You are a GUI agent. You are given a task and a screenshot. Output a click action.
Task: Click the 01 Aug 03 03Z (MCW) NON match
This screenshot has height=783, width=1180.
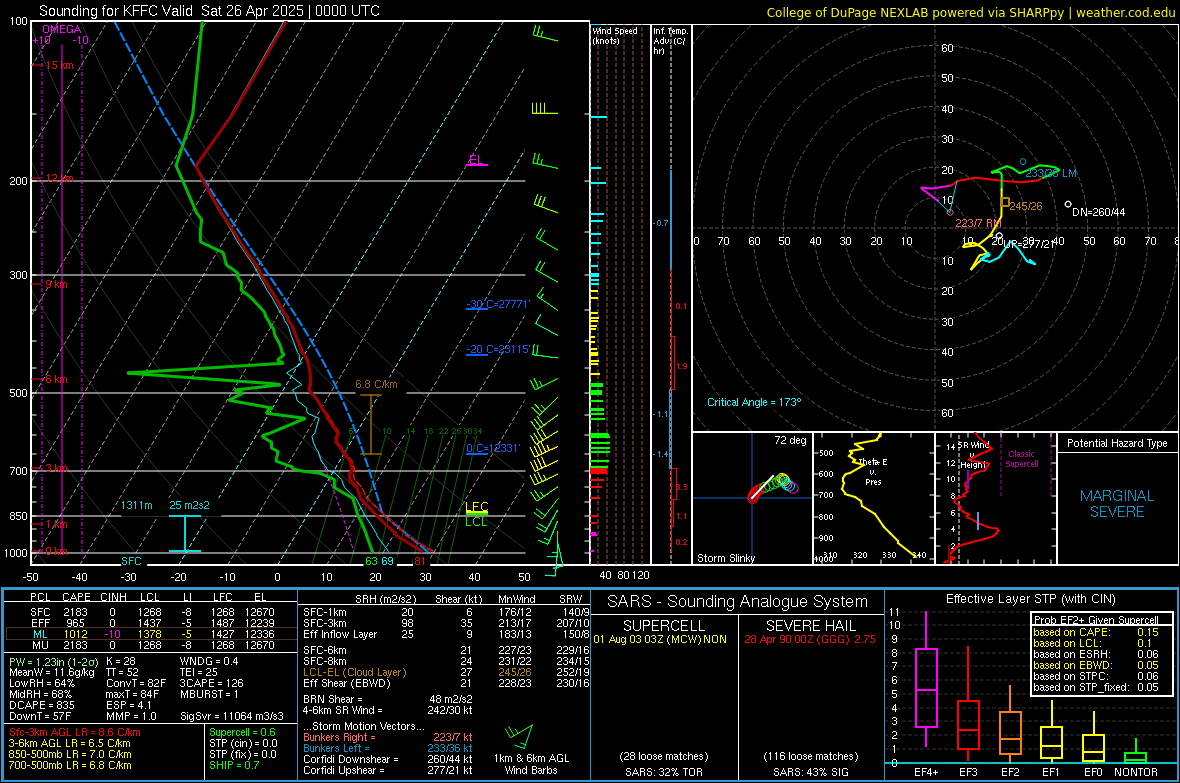(660, 639)
